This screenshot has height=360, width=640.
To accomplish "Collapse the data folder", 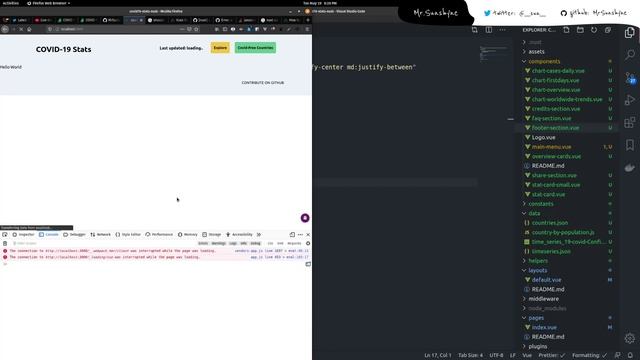I will (534, 213).
